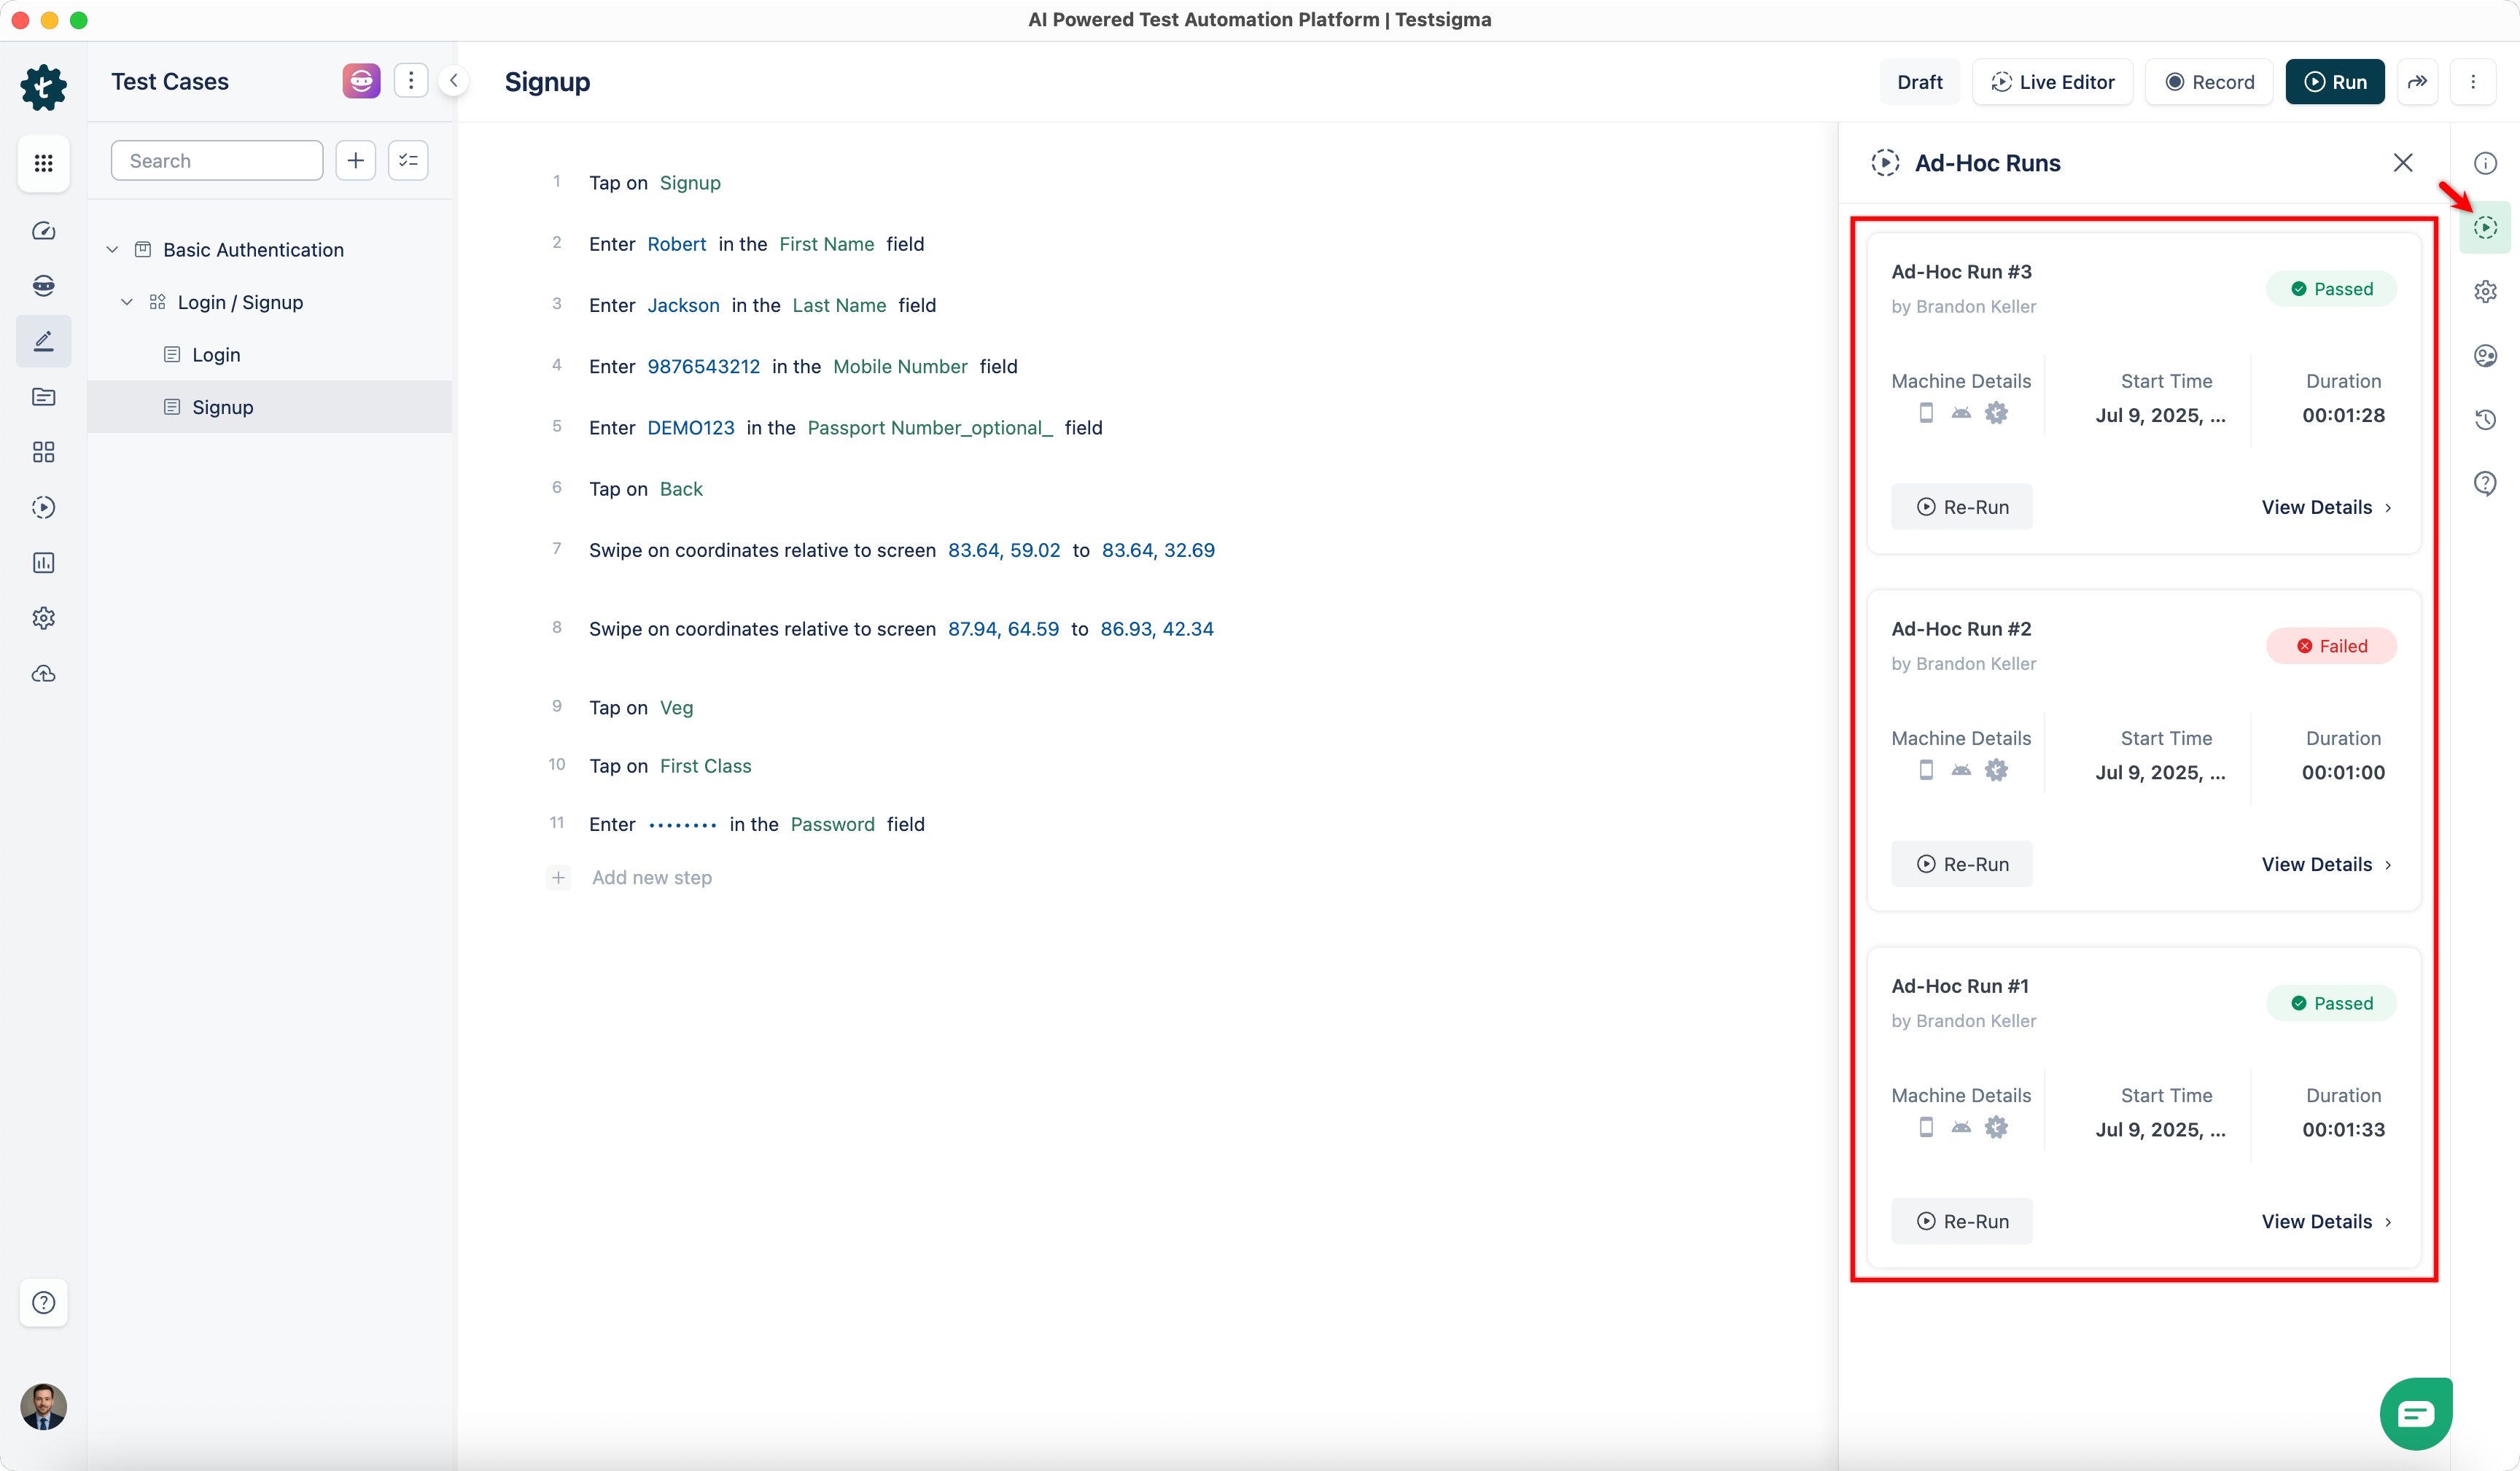The width and height of the screenshot is (2520, 1471).
Task: Open run results icon in left sidebar
Action: pyautogui.click(x=43, y=507)
